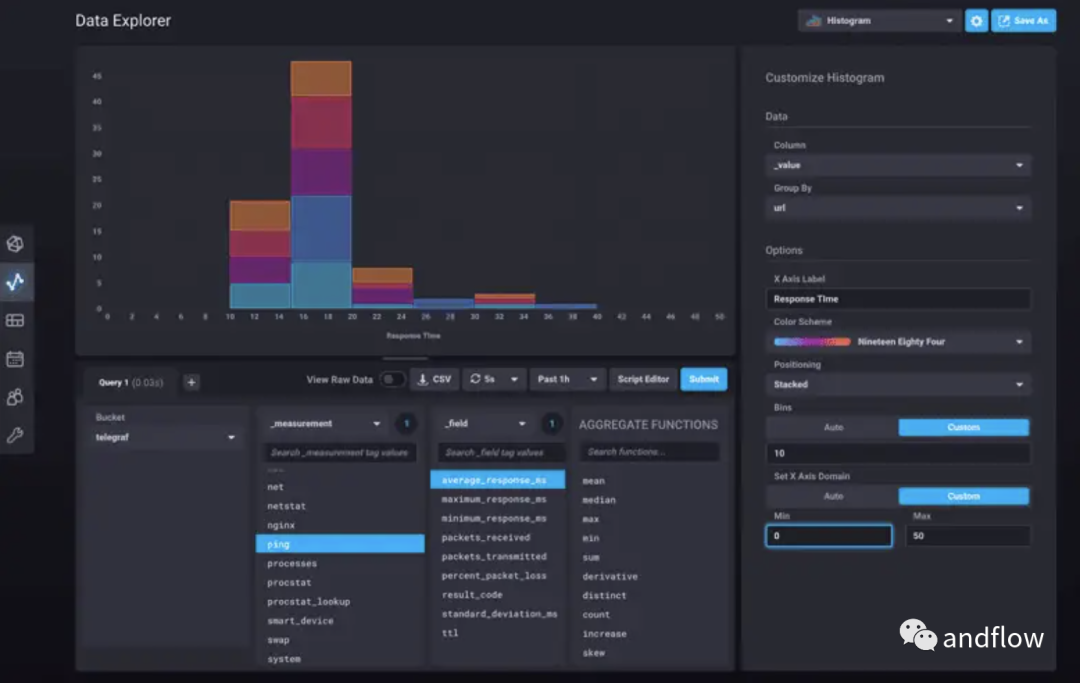Click the Data Explorer graph icon in the sidebar
The image size is (1080, 683).
click(x=15, y=282)
